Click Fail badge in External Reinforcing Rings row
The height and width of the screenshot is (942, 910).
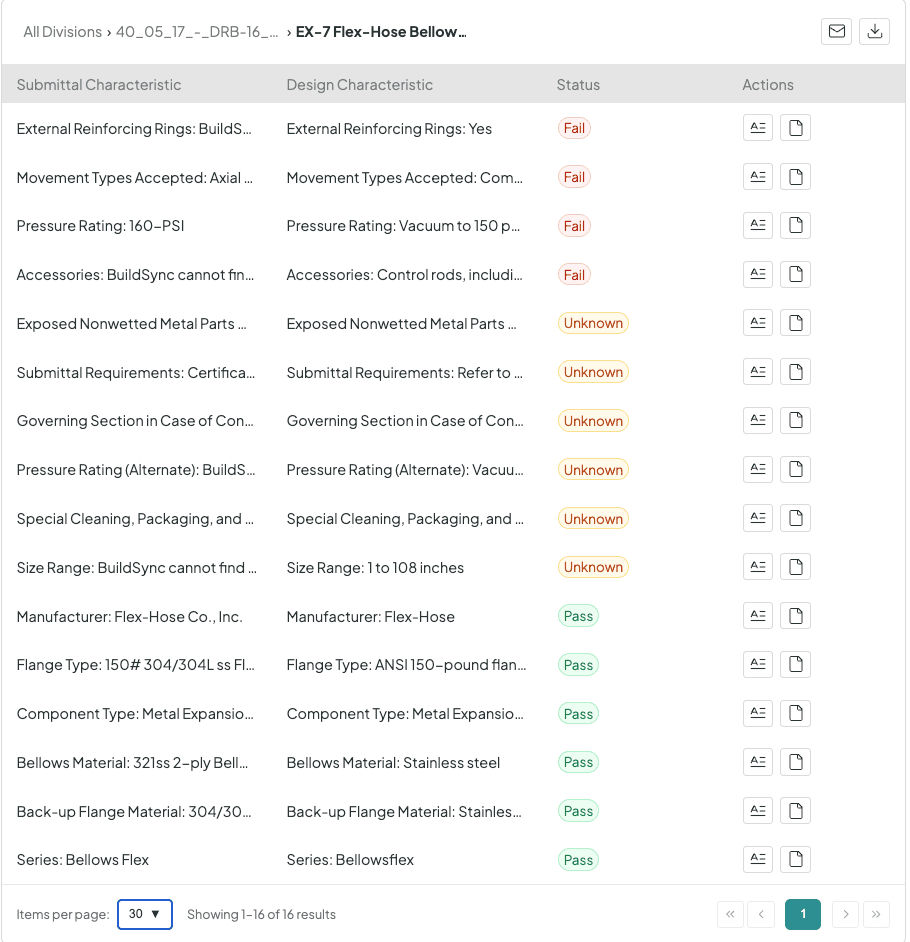[x=574, y=128]
